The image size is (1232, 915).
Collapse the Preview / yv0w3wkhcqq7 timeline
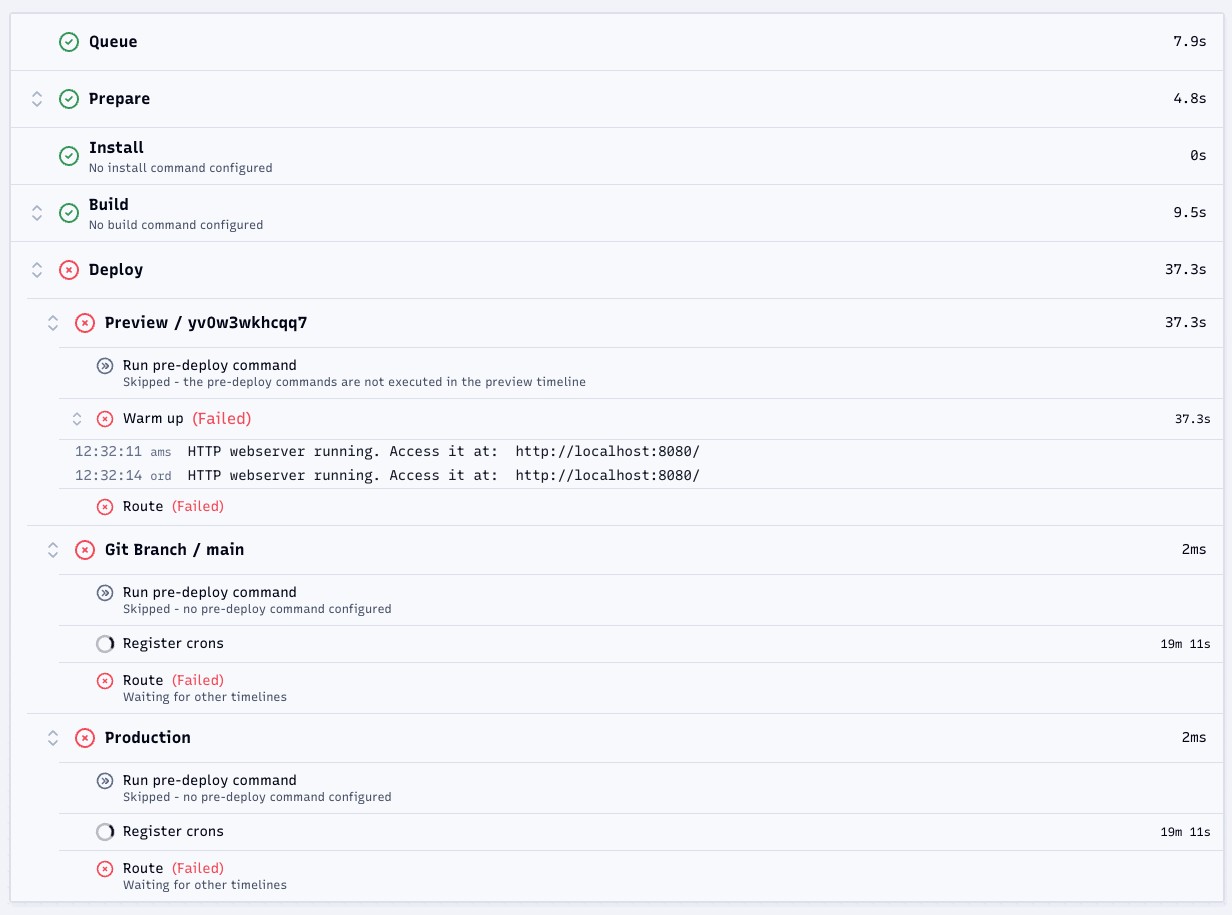coord(53,323)
